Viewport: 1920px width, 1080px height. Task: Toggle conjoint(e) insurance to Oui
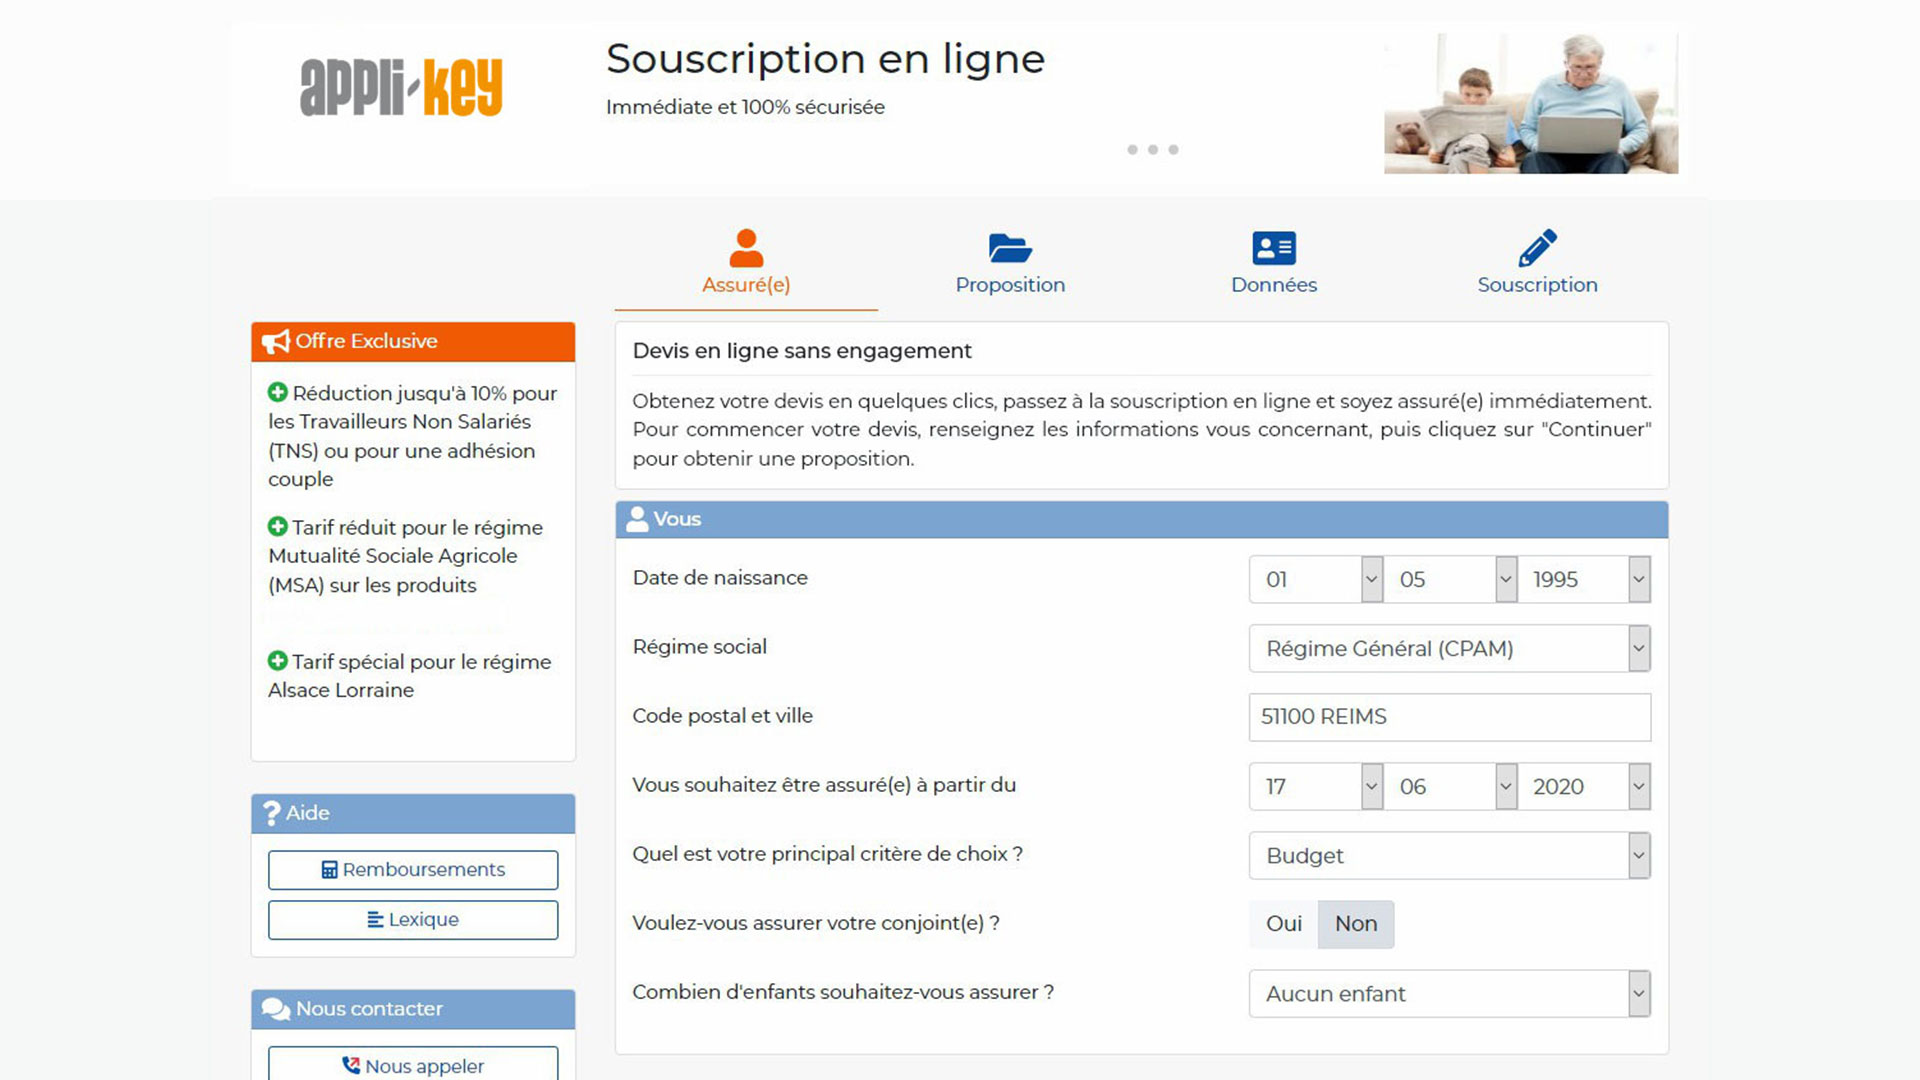[1282, 923]
